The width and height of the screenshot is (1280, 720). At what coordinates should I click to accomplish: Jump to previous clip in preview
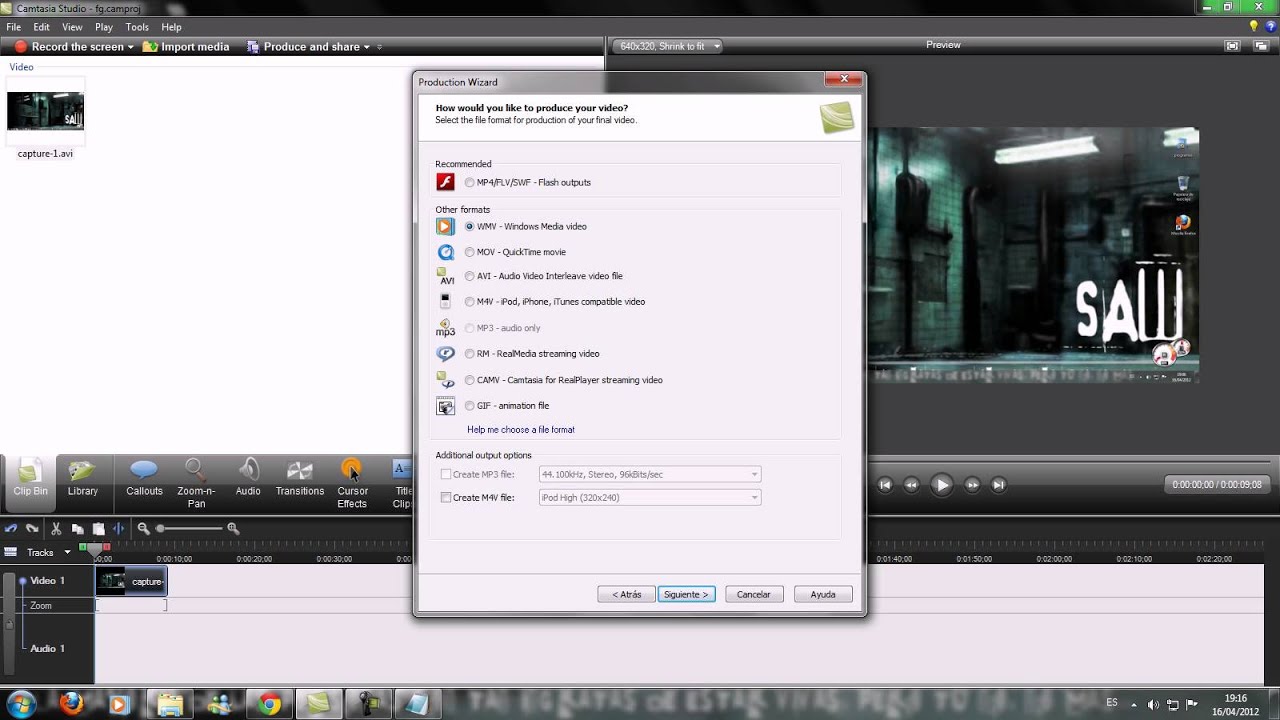click(x=885, y=485)
